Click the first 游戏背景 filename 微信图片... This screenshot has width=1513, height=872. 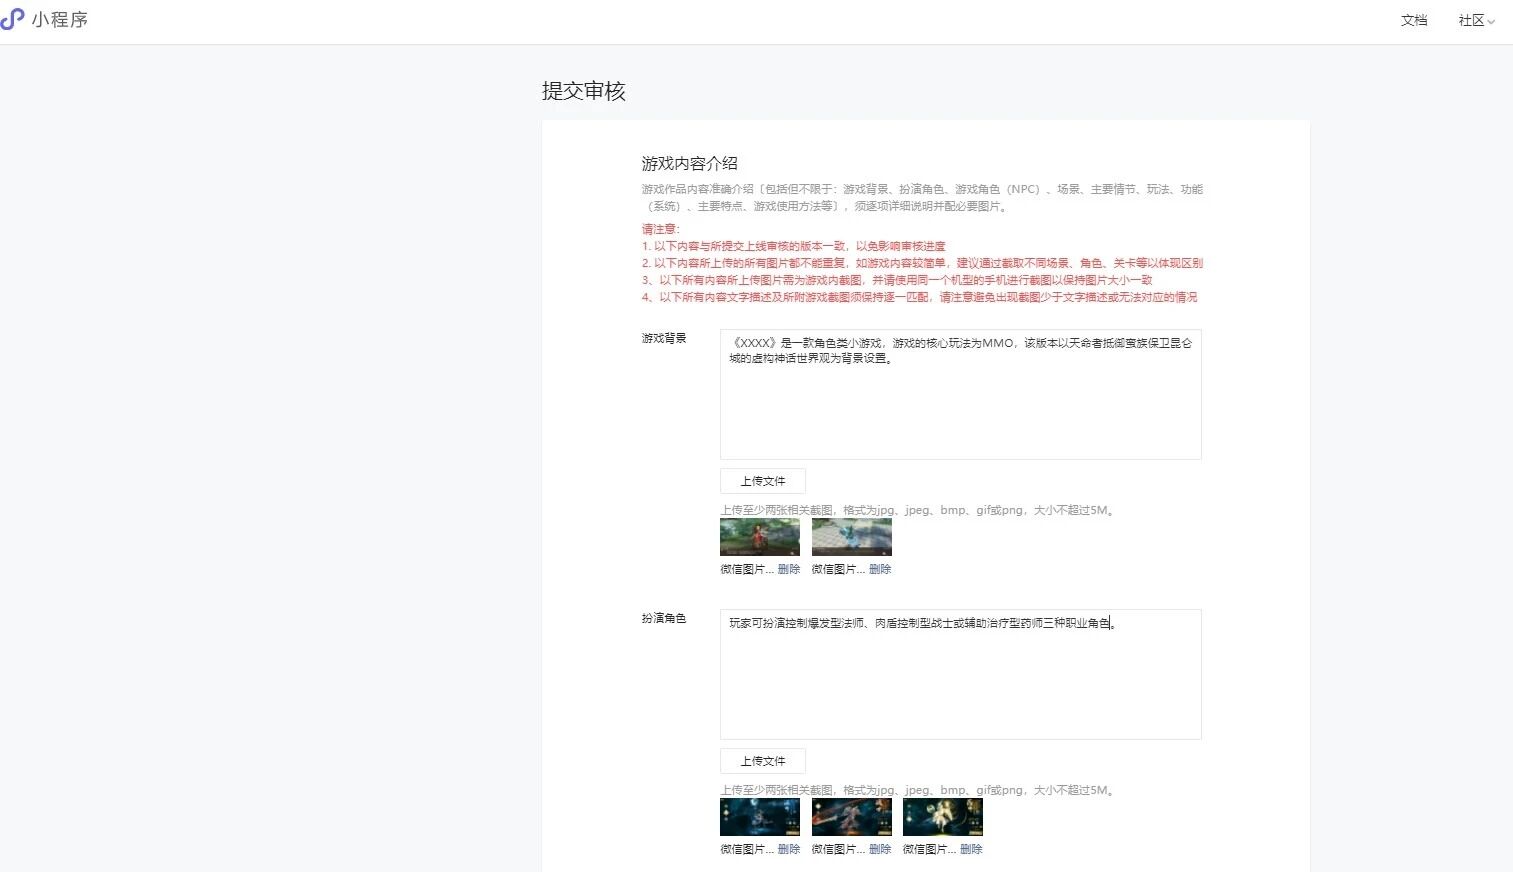click(747, 569)
